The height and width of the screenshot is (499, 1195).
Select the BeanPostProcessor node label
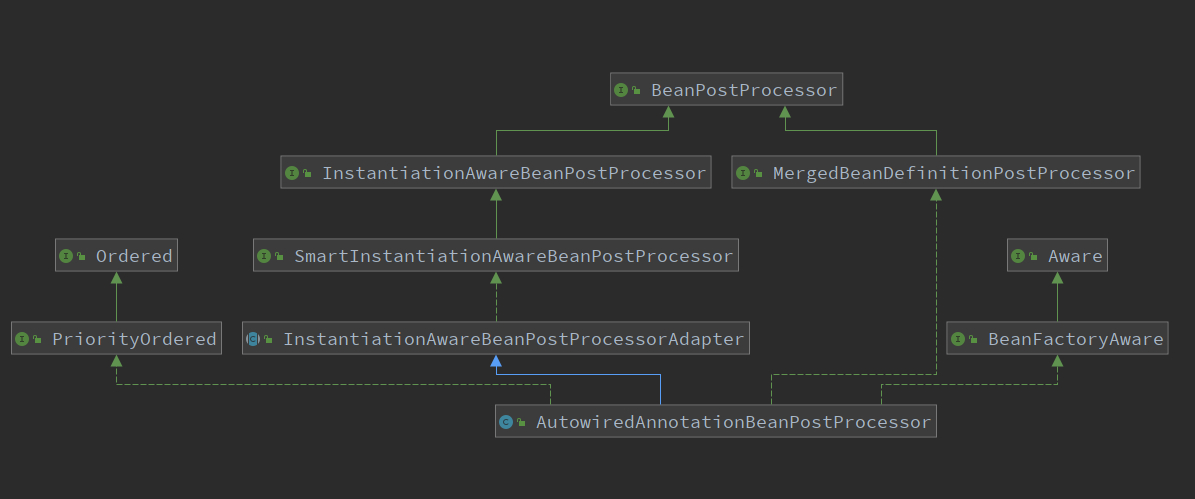click(743, 90)
